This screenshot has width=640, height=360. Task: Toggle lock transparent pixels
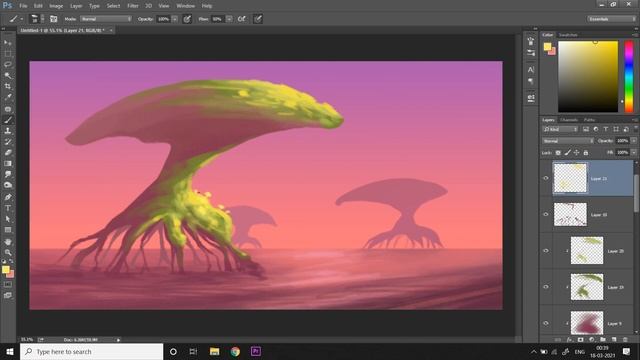558,153
